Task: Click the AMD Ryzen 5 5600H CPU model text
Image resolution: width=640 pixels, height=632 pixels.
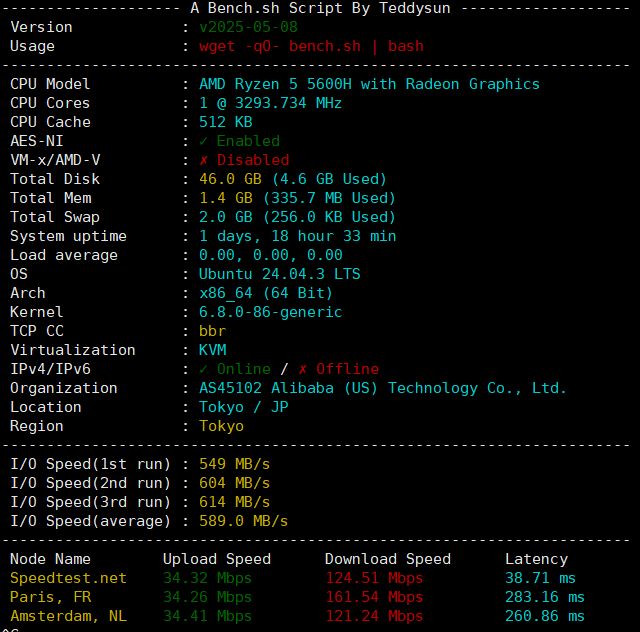Action: (369, 84)
